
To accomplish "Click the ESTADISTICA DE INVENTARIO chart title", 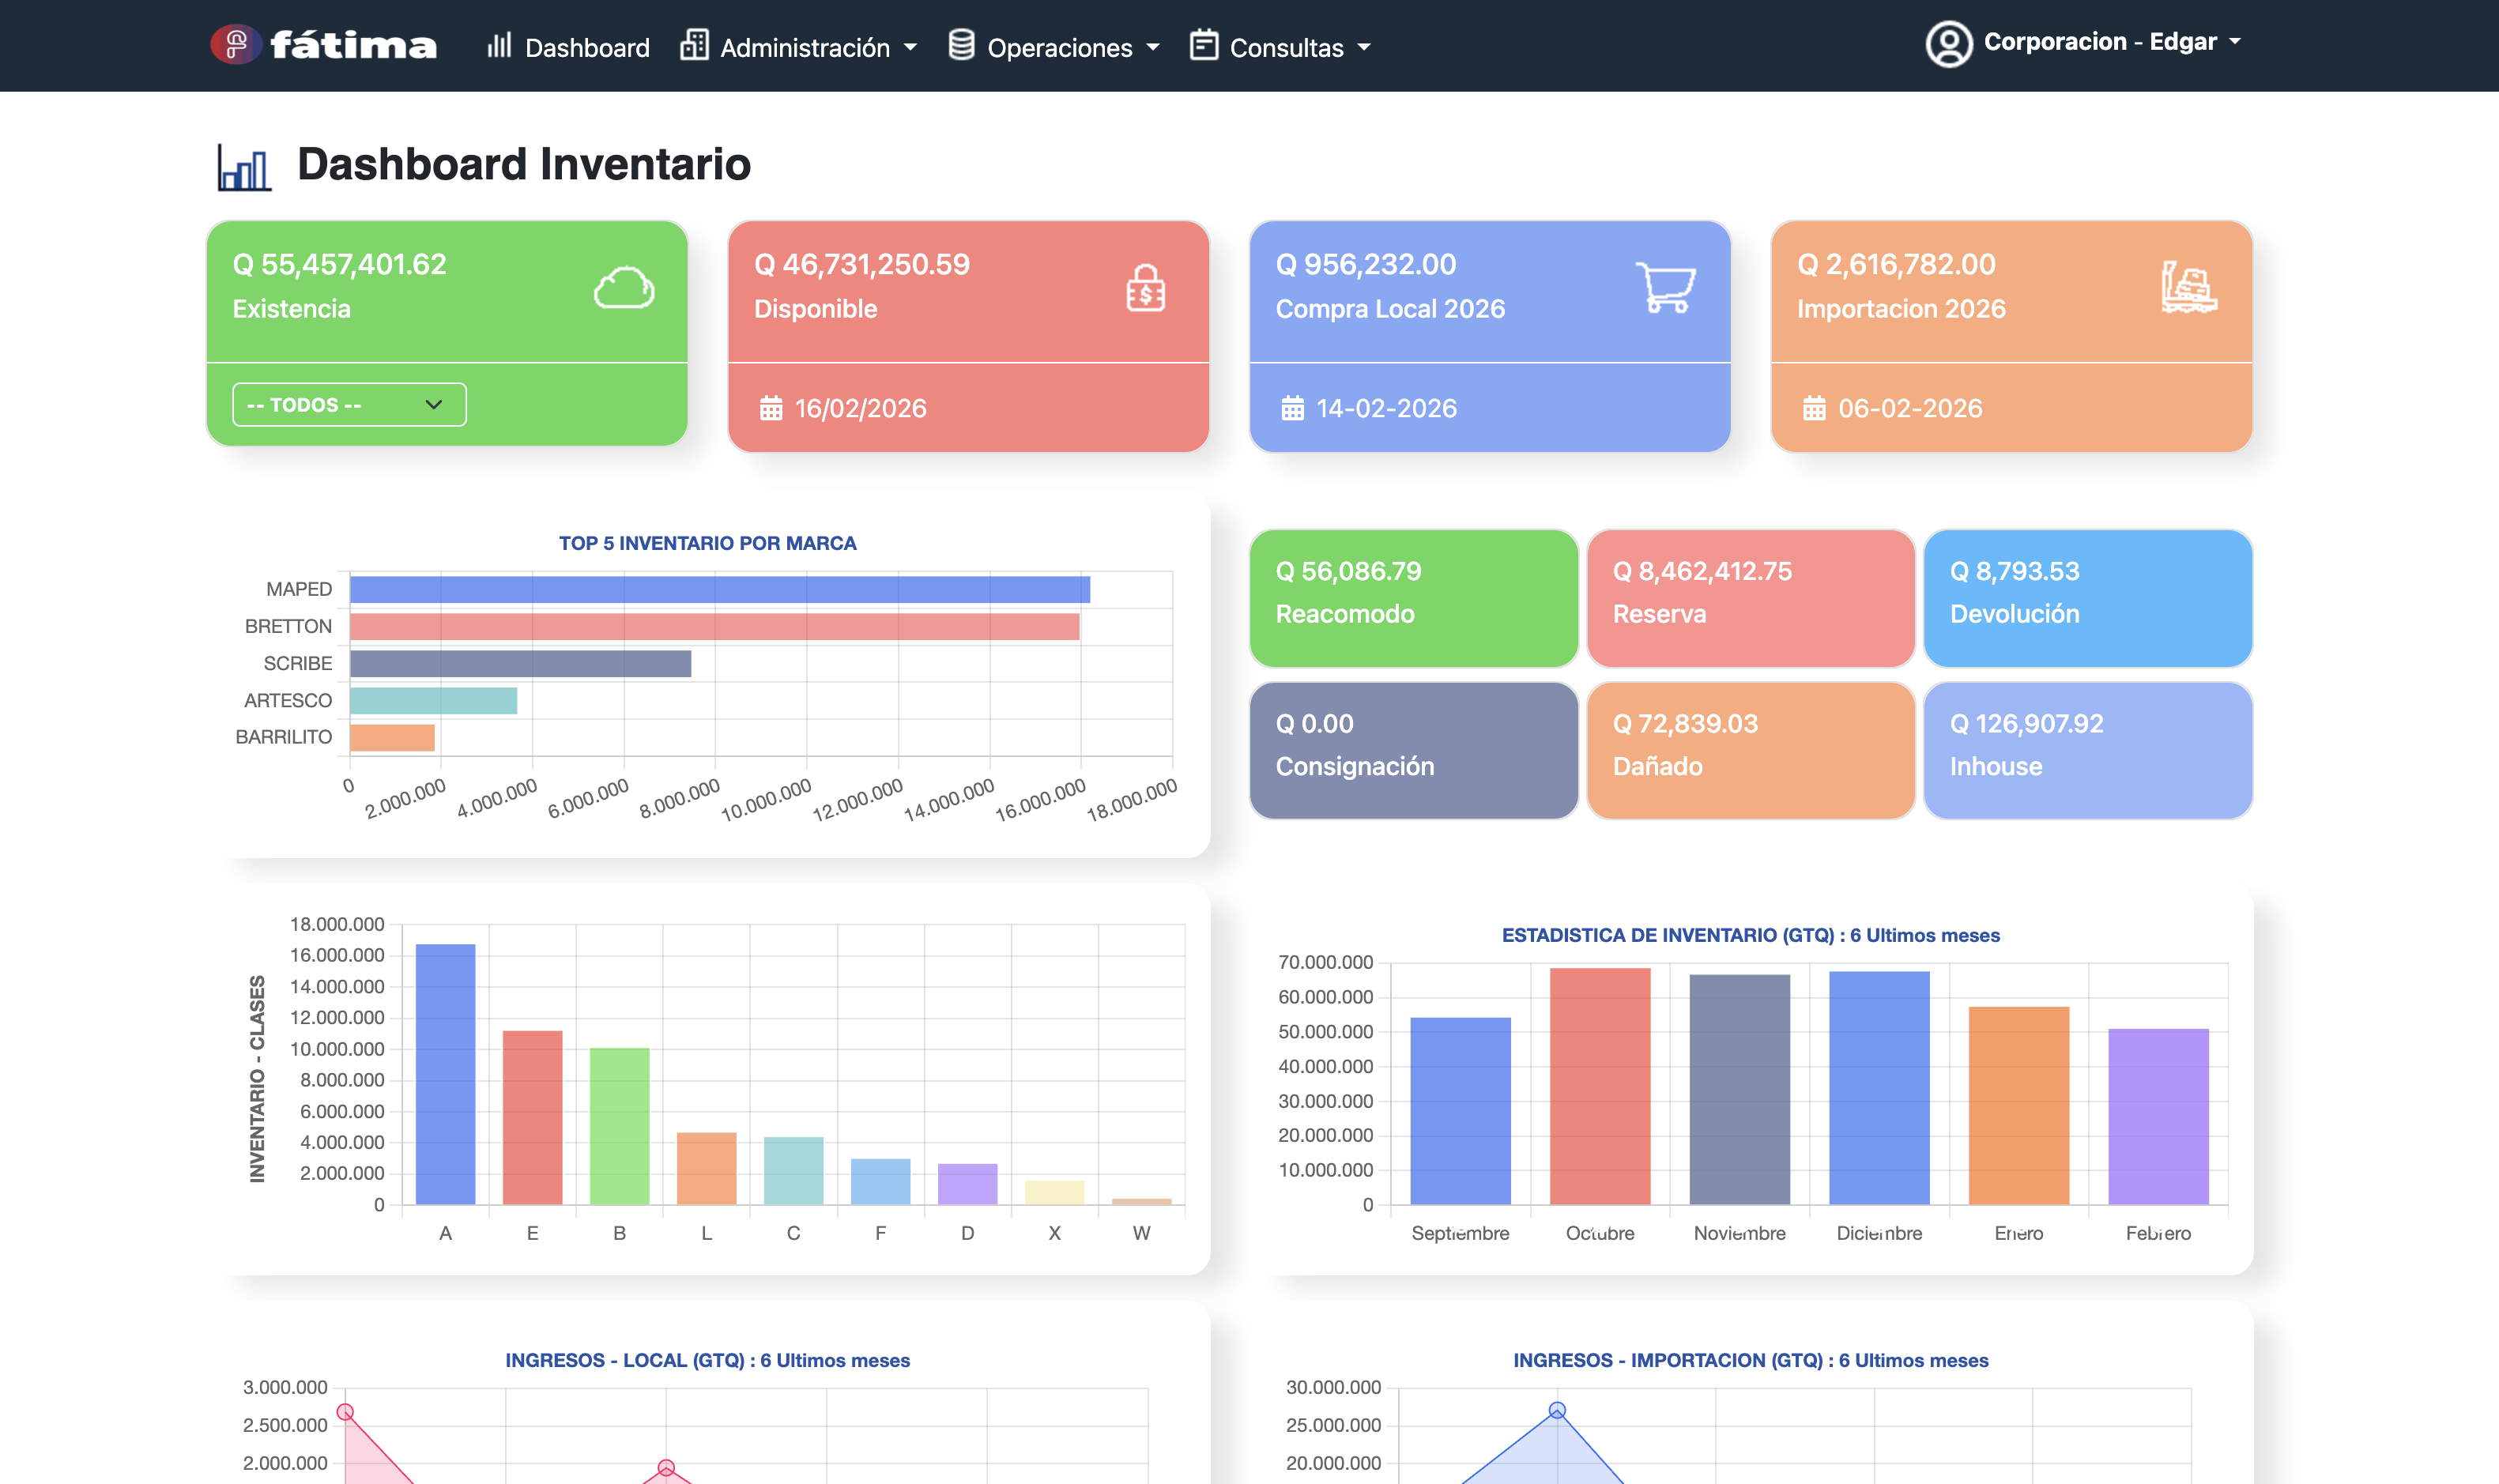I will 1750,935.
